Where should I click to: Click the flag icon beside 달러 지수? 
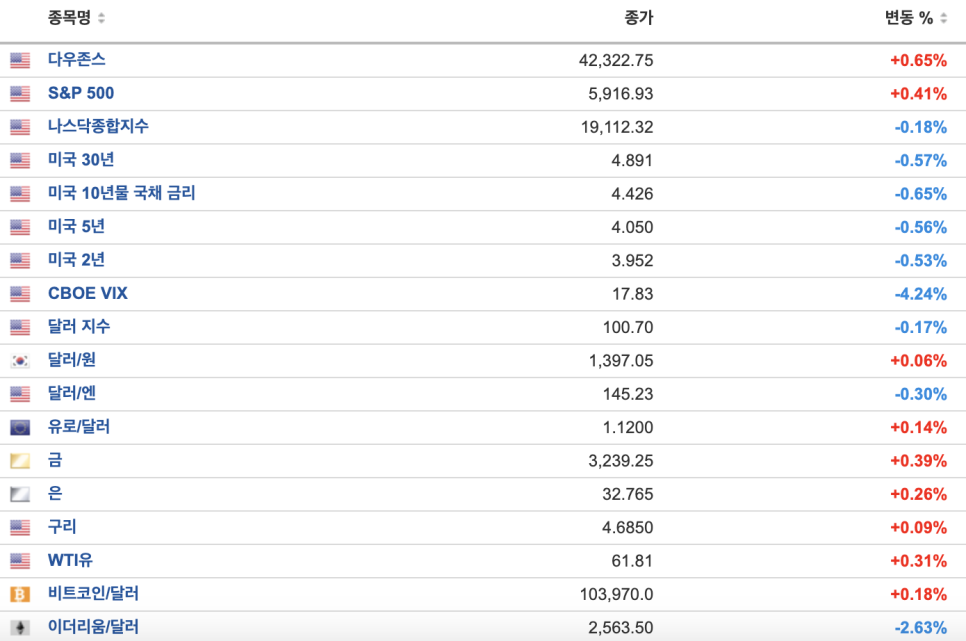pos(20,327)
